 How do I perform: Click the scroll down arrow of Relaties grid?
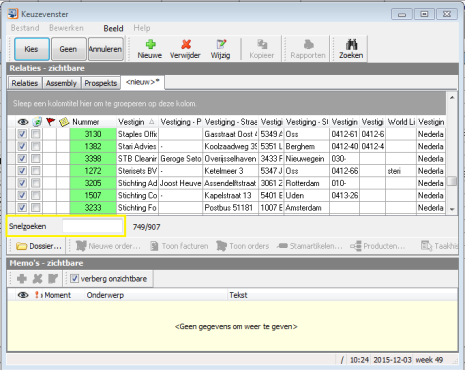click(x=452, y=209)
